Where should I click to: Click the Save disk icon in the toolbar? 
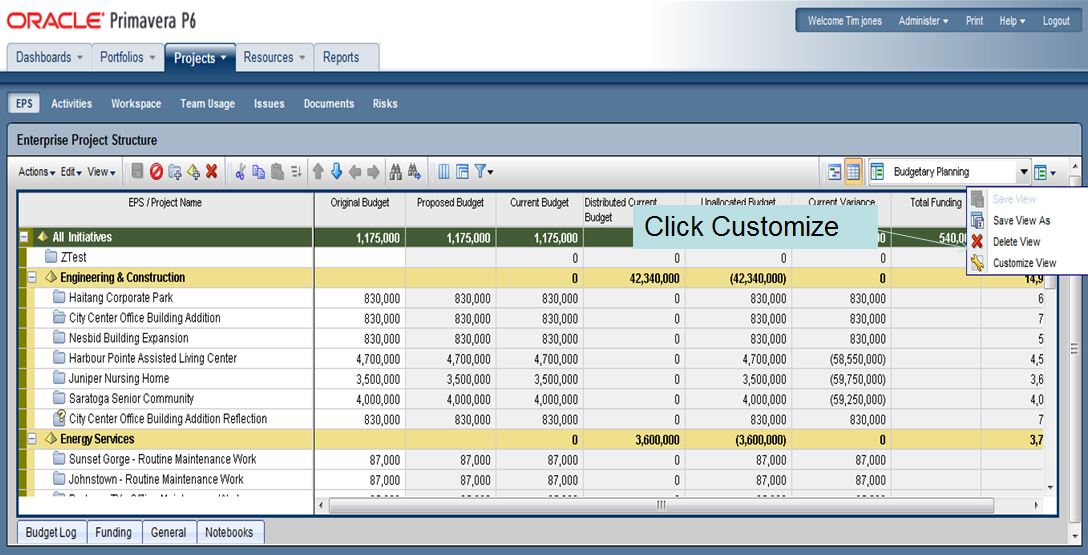click(x=138, y=171)
